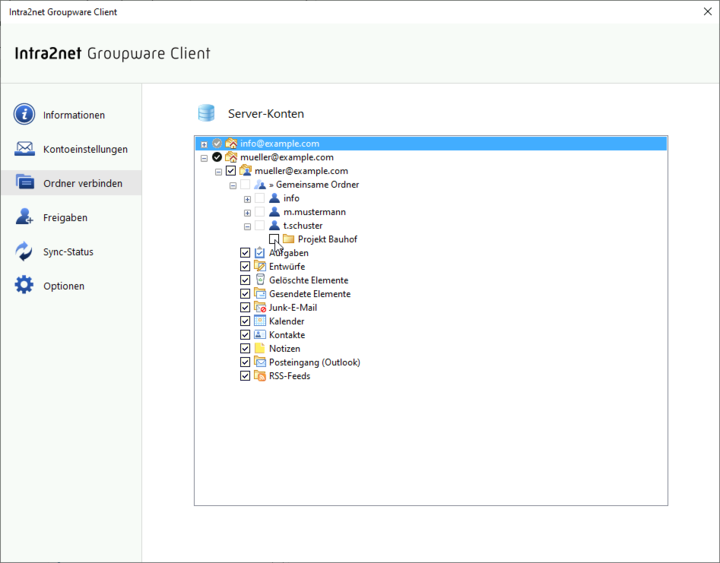720x563 pixels.
Task: Expand the info shared user node
Action: (x=247, y=199)
